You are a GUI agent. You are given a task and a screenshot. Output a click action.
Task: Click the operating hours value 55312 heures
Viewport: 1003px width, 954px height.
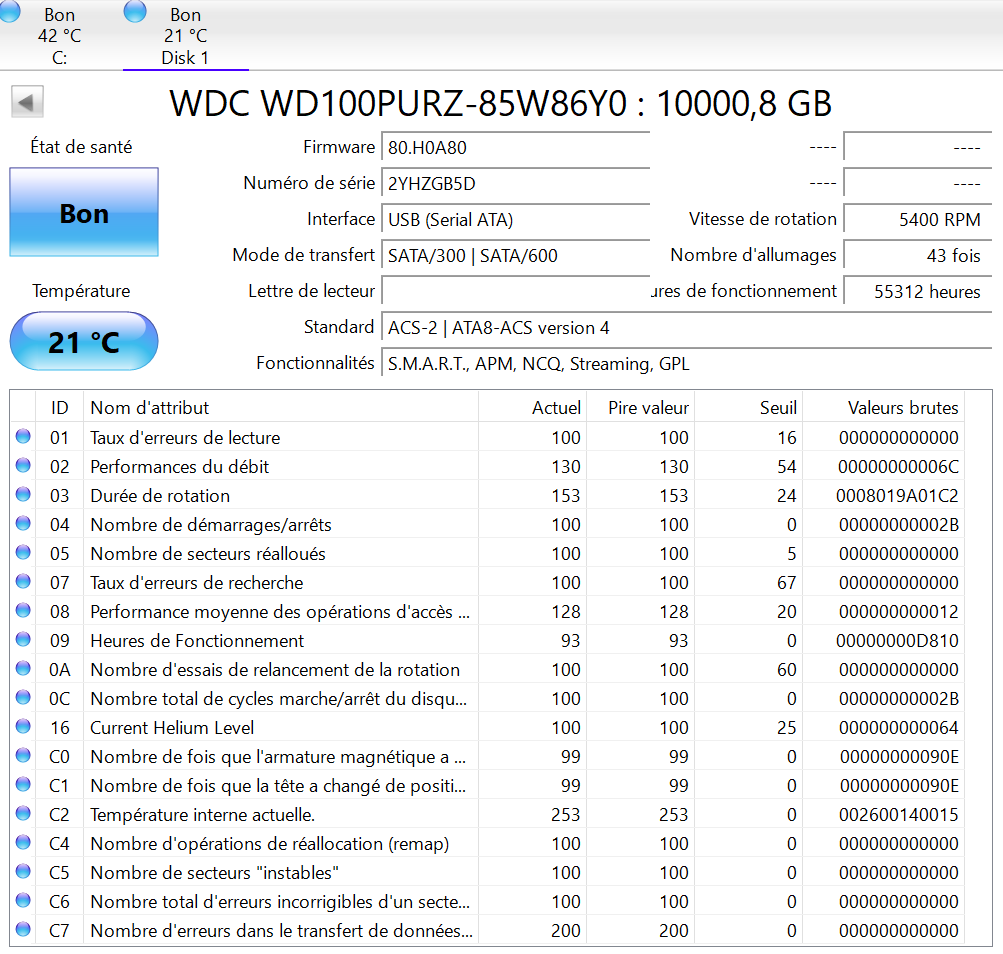918,291
